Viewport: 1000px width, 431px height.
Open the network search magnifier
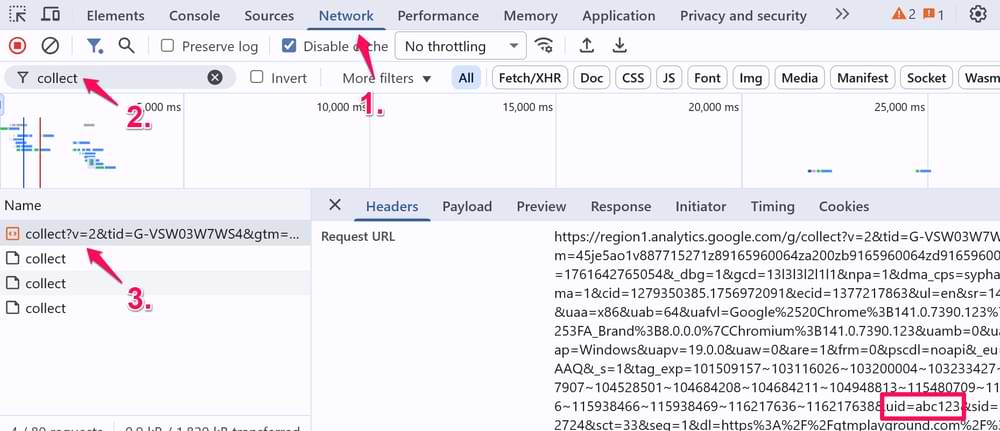pos(126,46)
